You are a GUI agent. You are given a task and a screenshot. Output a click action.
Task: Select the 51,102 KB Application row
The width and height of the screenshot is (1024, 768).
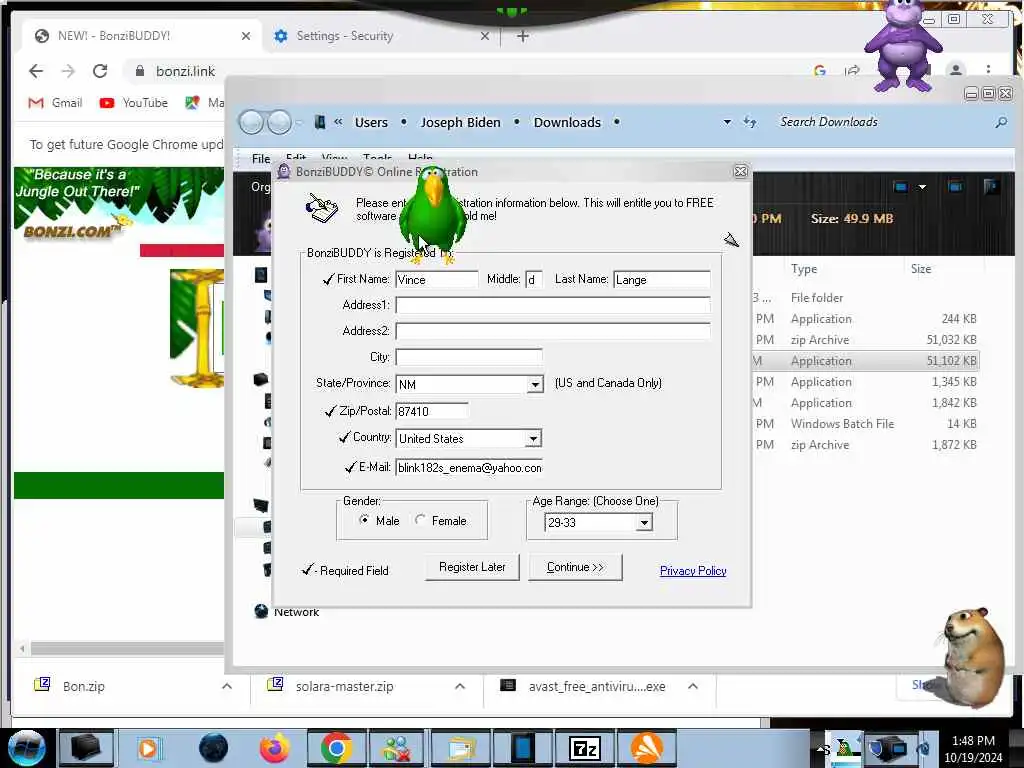coord(866,360)
